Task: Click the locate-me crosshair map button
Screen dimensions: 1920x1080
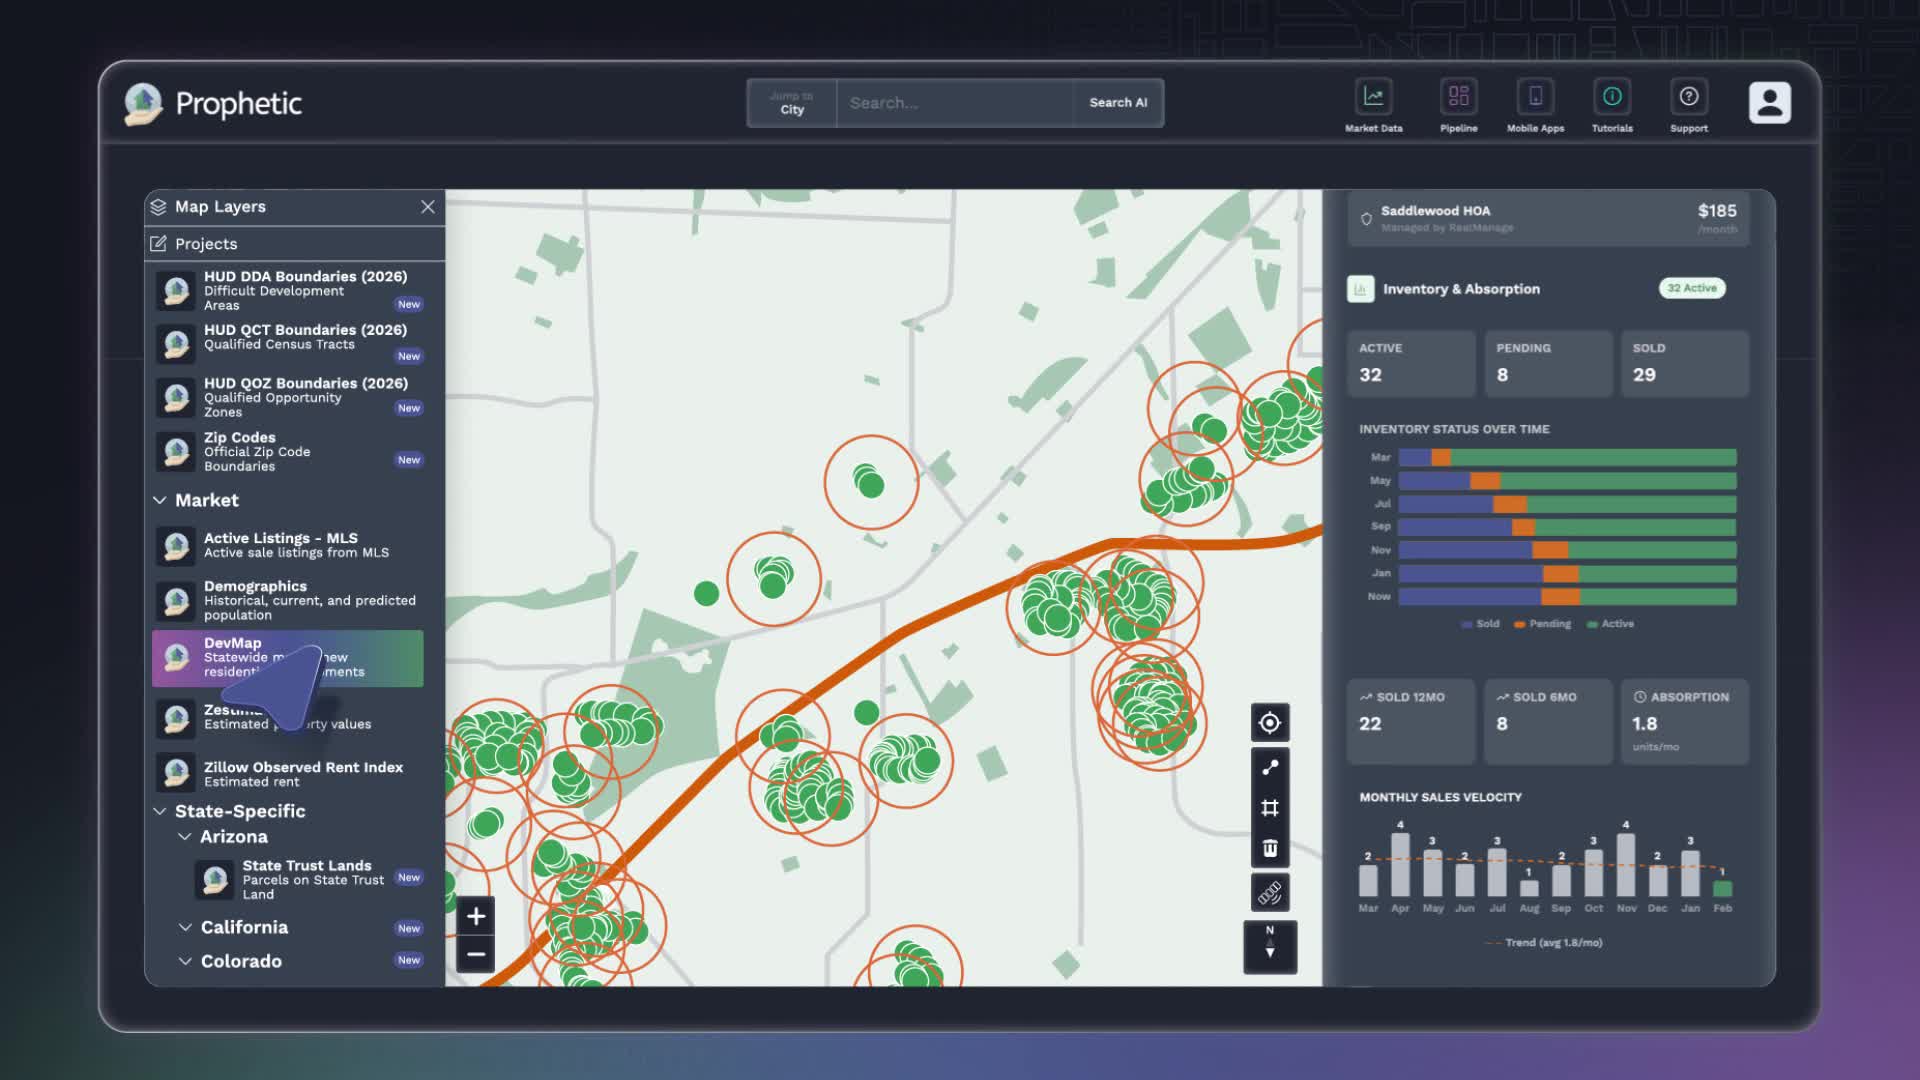Action: tap(1269, 723)
